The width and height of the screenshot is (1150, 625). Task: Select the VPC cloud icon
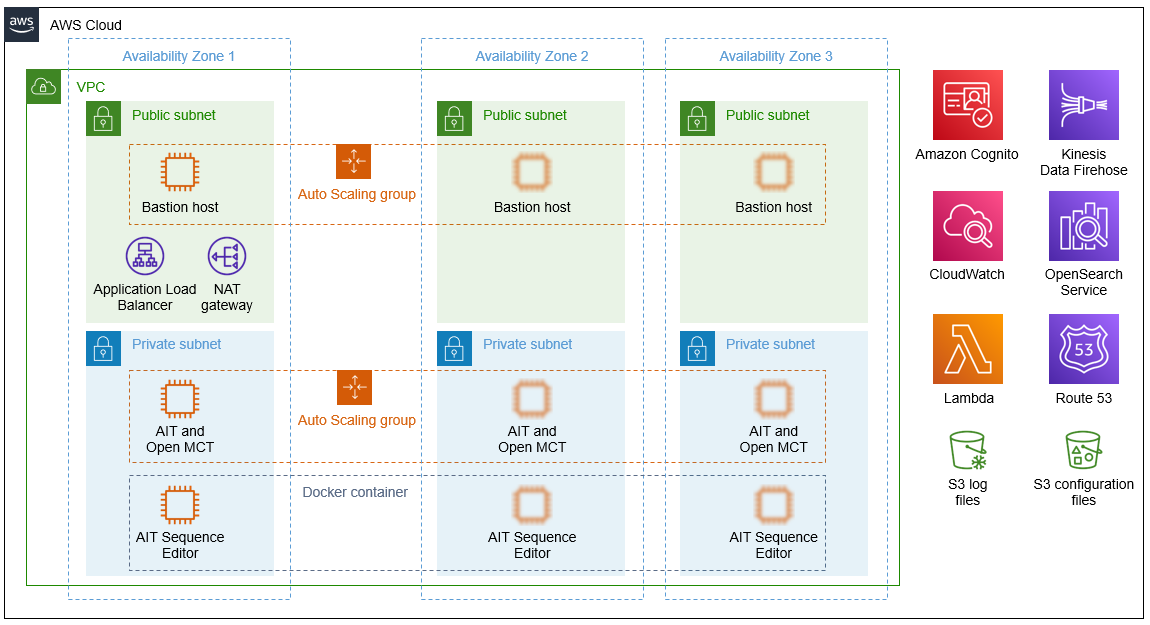tap(43, 87)
